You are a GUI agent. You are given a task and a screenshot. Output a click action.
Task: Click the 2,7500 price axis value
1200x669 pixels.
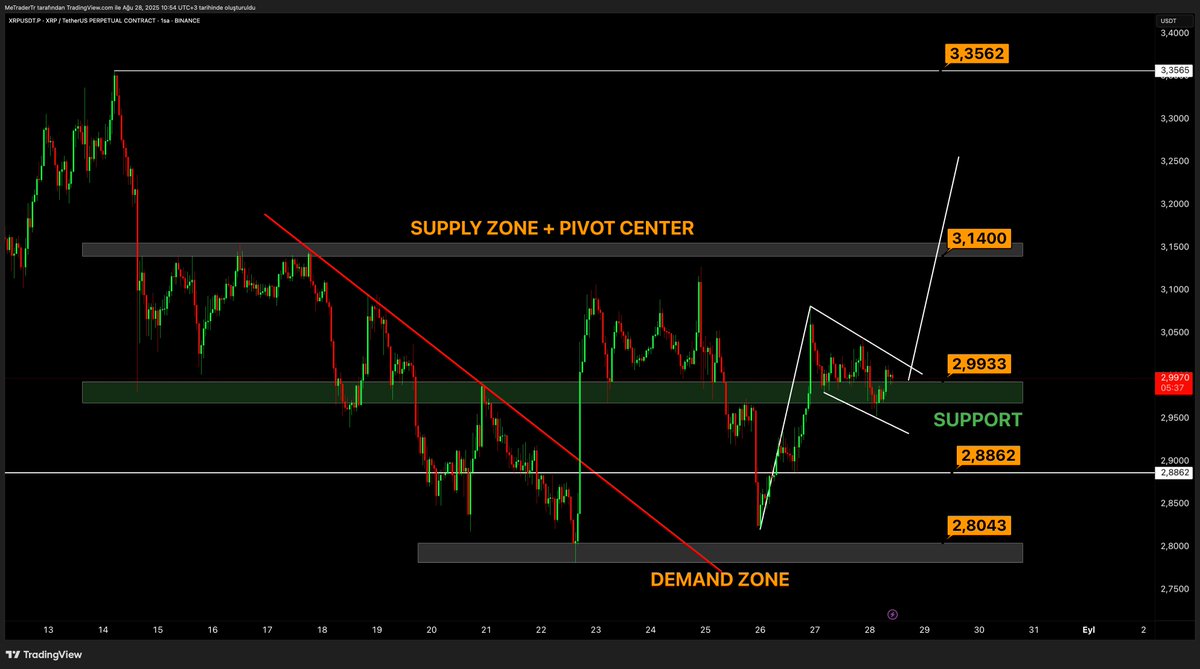pos(1173,589)
